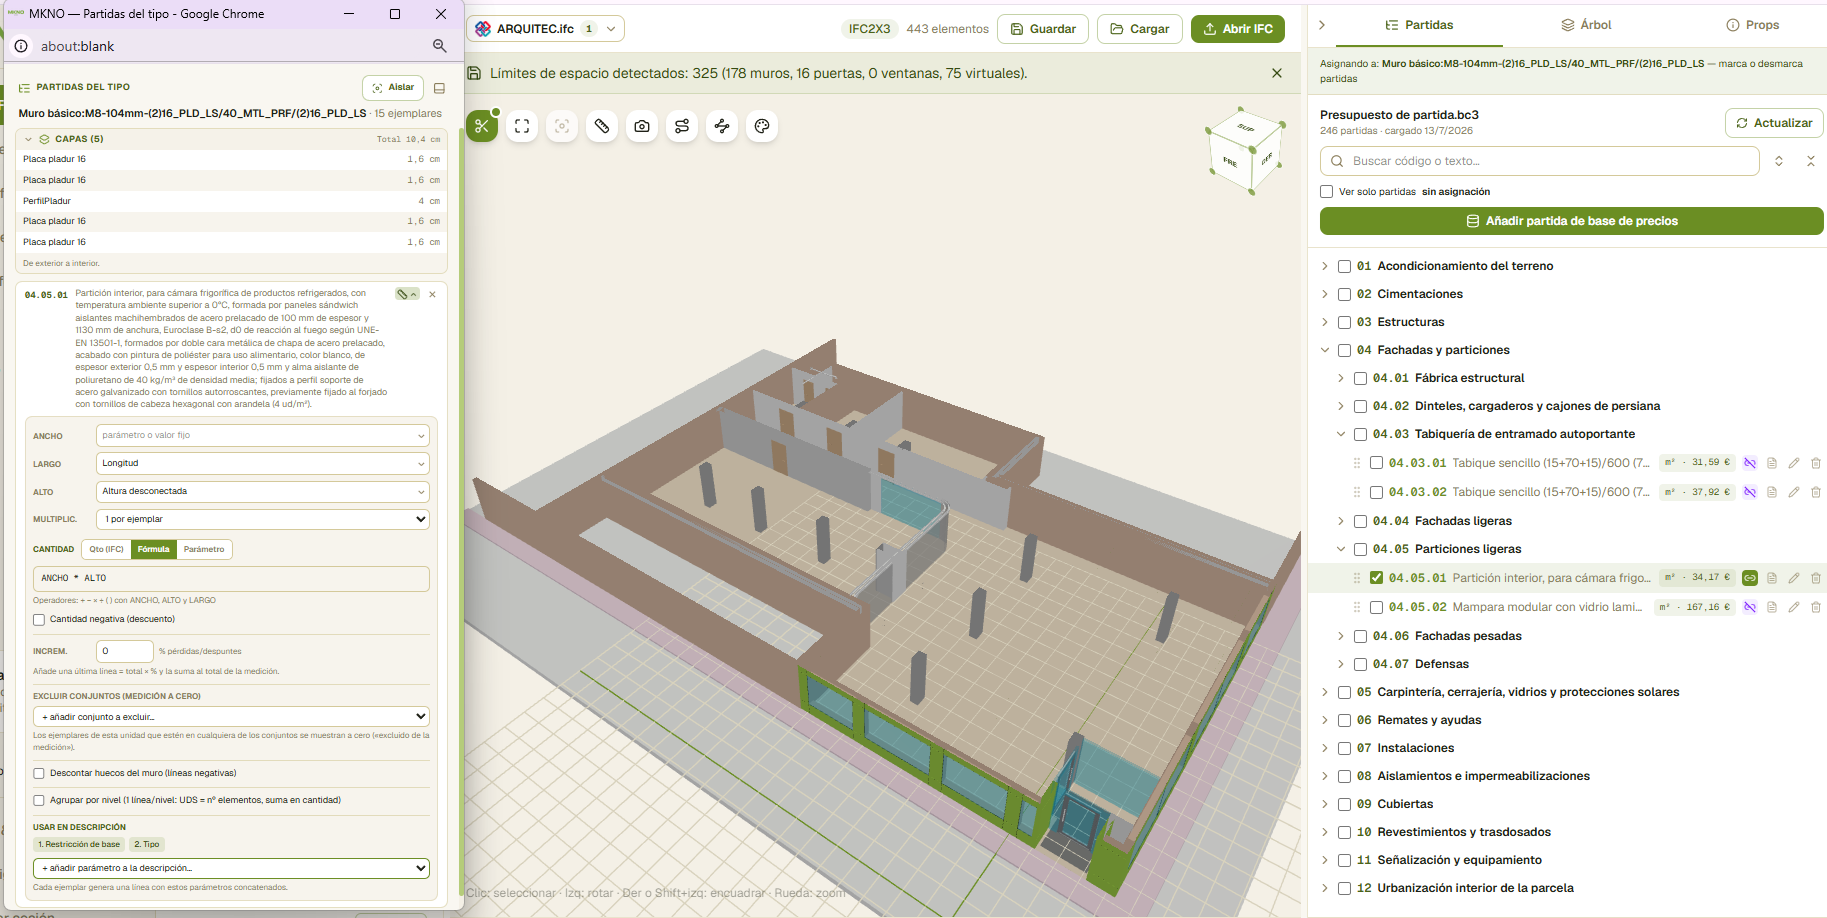Open the color palette tool

pyautogui.click(x=762, y=126)
